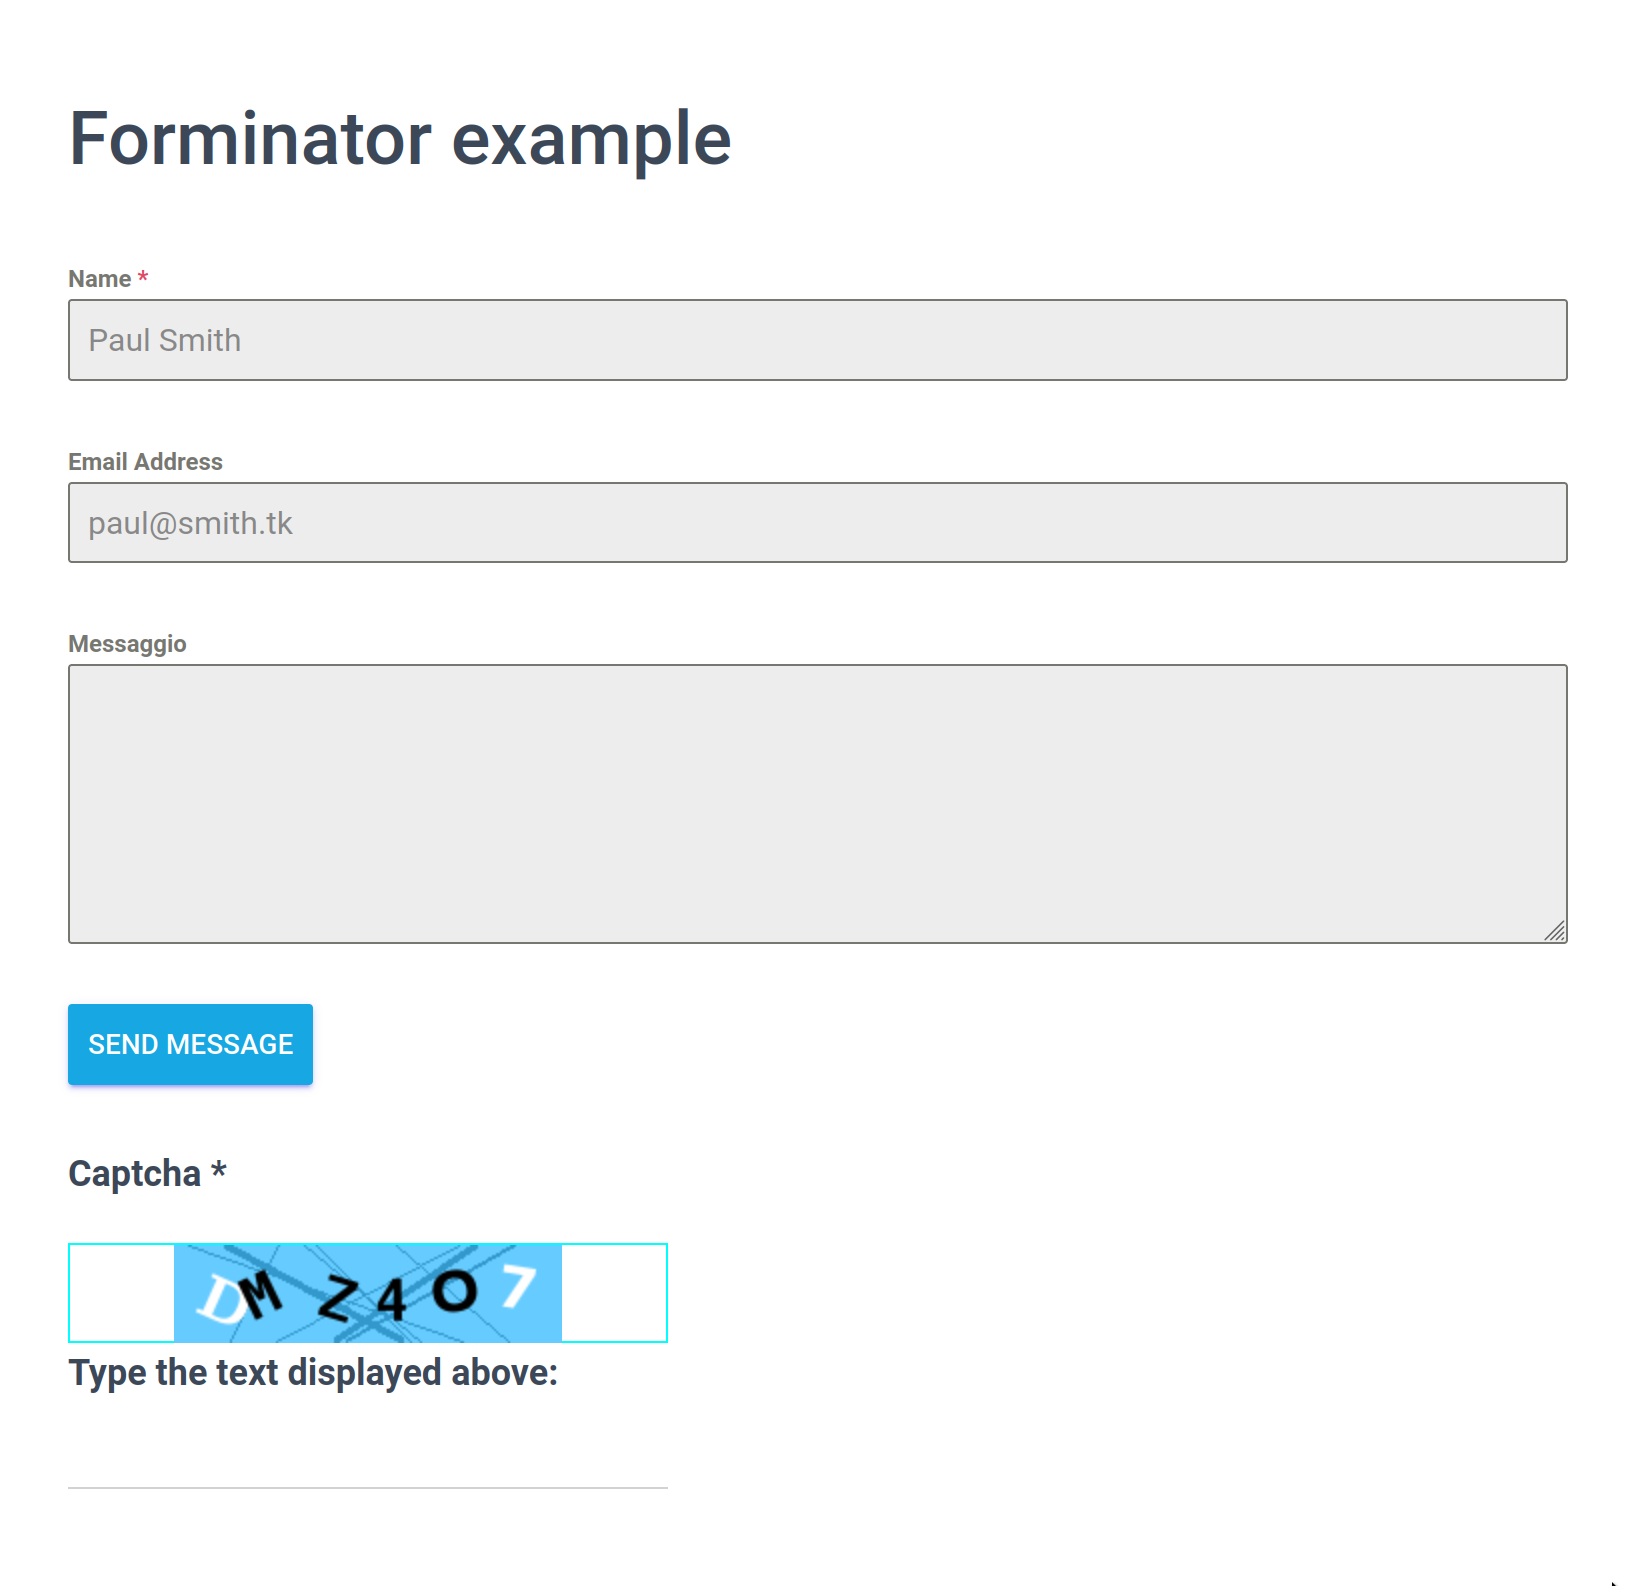Click the Captcha section heading
The image size is (1636, 1594).
[135, 1173]
